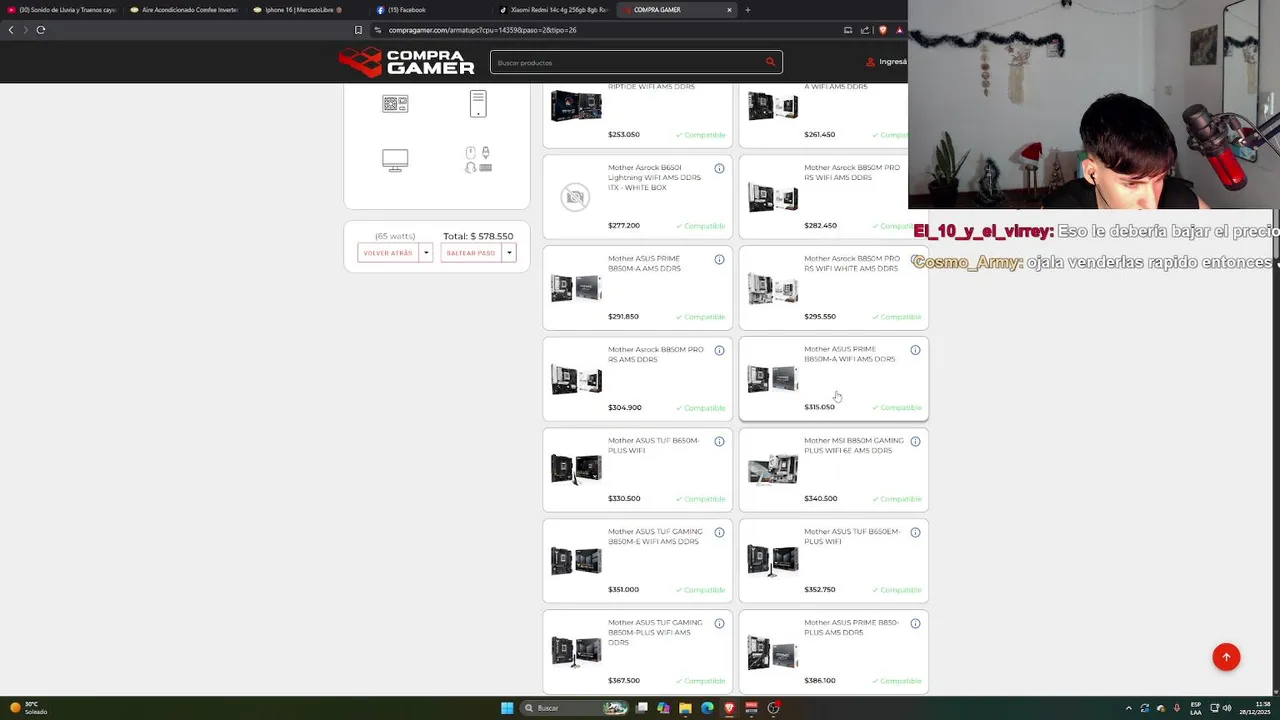Open info for ASUS TUF B650M-PLUS WIFI
The height and width of the screenshot is (720, 1280).
point(719,441)
